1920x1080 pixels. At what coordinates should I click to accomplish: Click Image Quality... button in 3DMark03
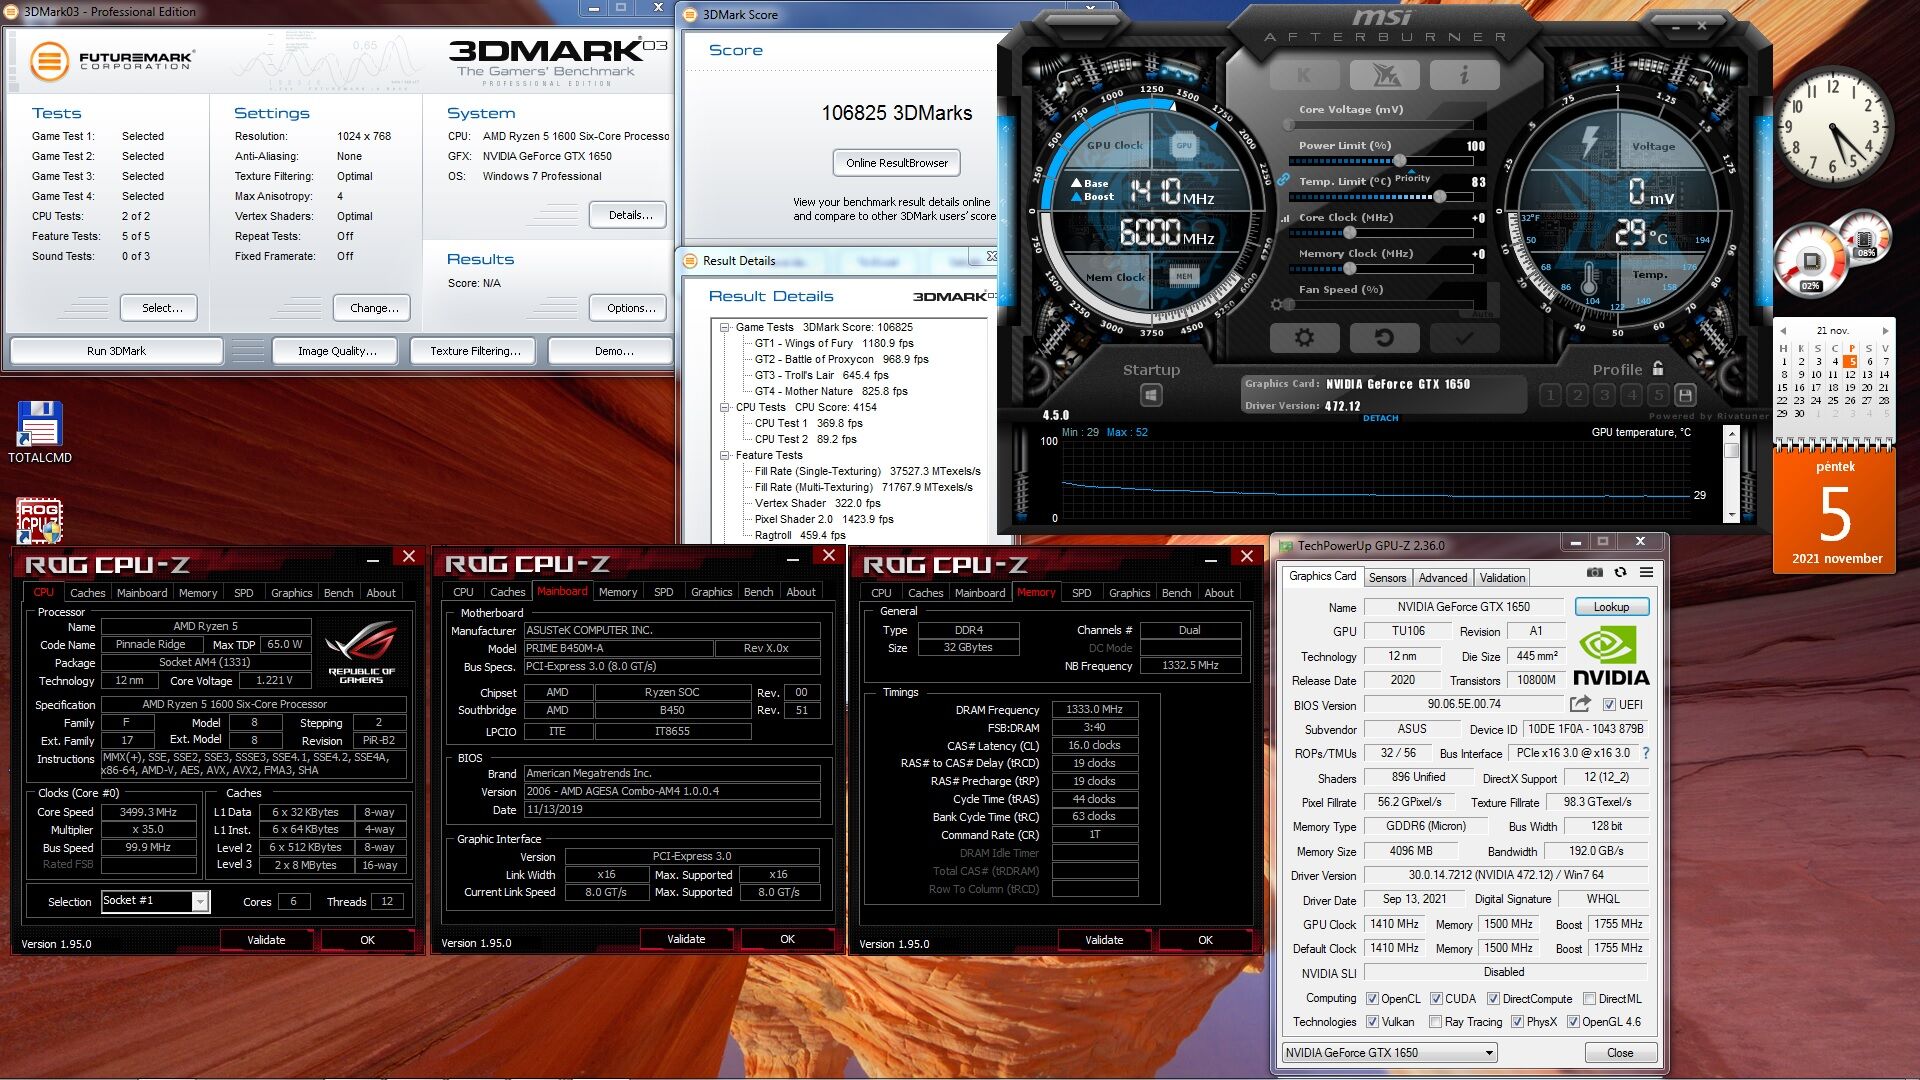[x=336, y=351]
